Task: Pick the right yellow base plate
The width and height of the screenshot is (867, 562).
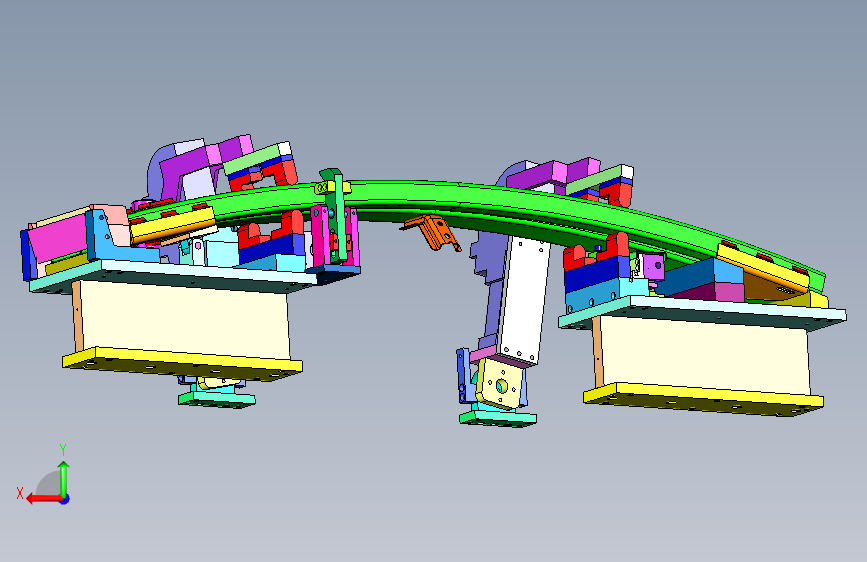Action: coord(703,399)
